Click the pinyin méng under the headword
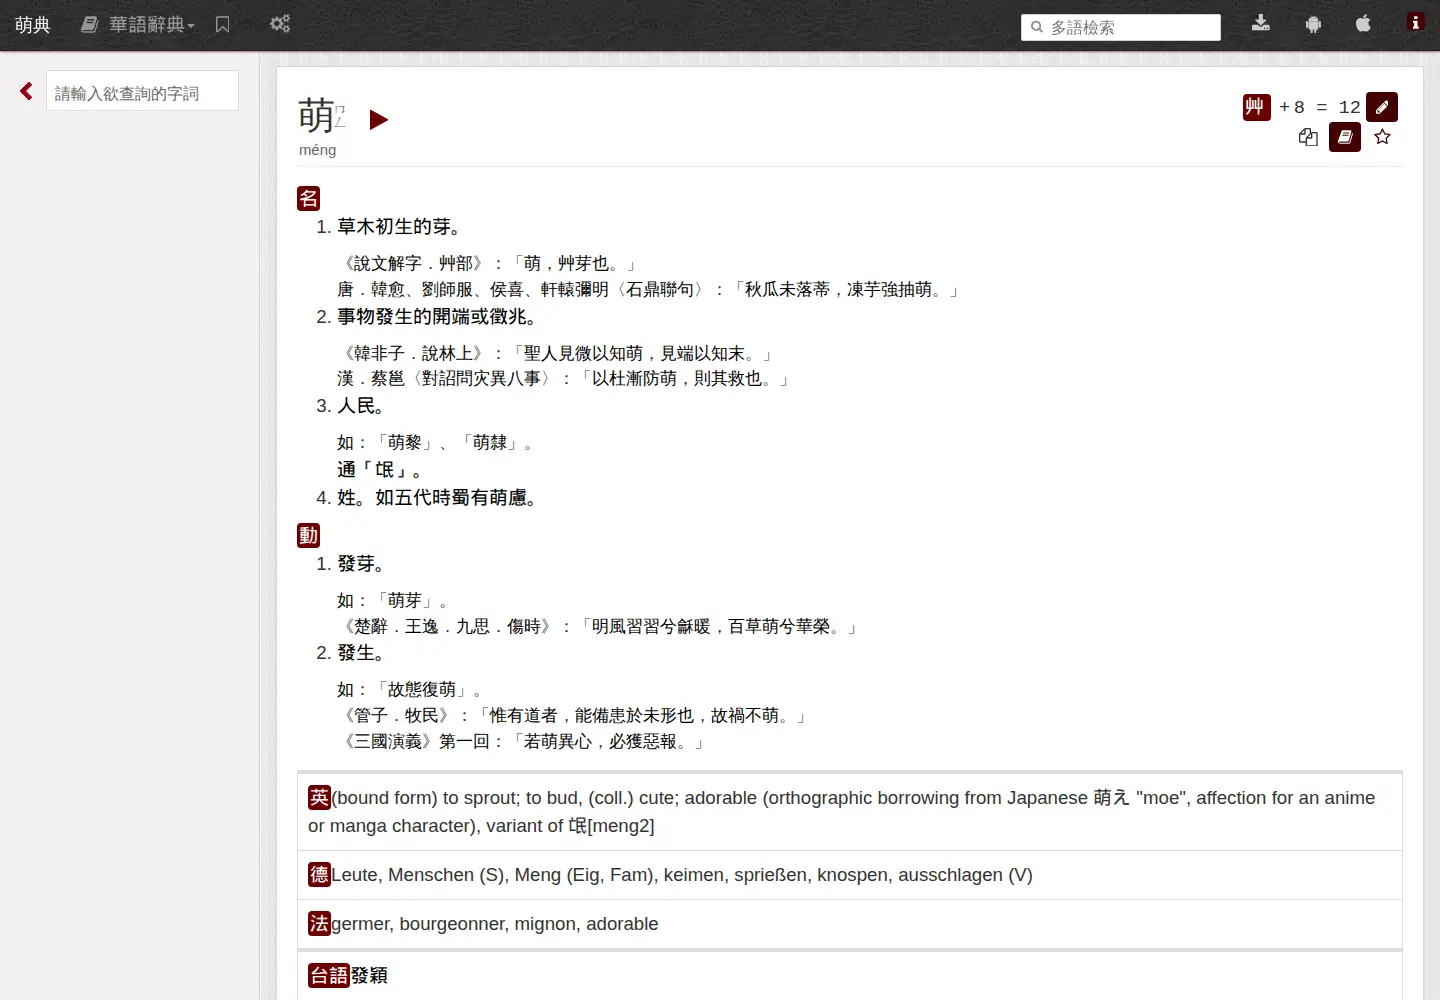This screenshot has width=1440, height=1000. [318, 150]
